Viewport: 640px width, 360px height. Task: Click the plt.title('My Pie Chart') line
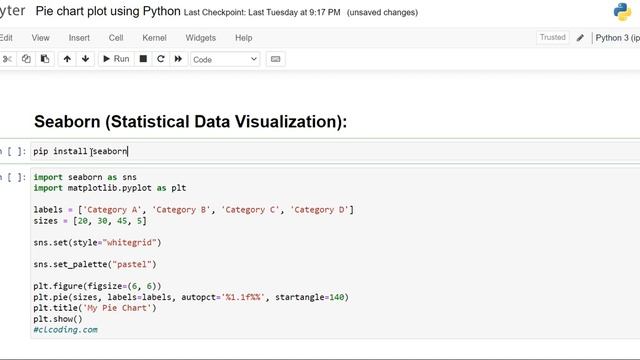pyautogui.click(x=95, y=308)
